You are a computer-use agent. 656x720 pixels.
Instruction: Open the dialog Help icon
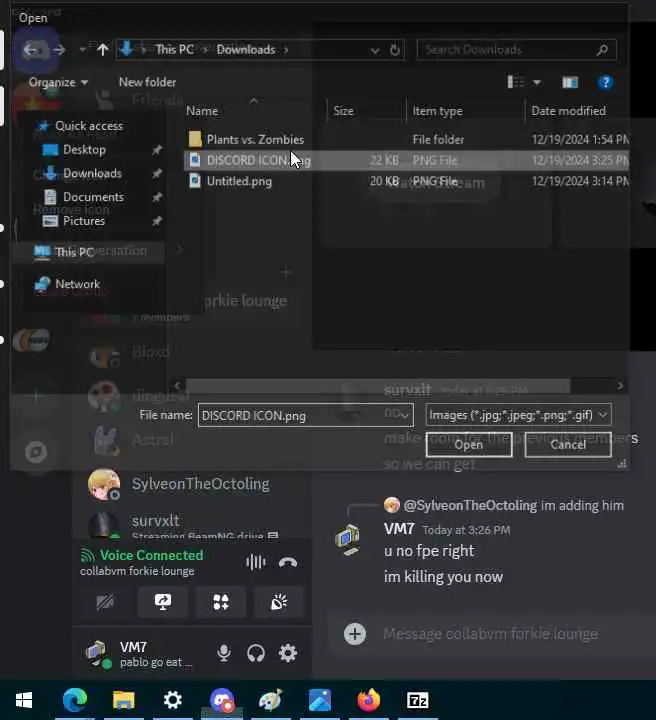(606, 82)
